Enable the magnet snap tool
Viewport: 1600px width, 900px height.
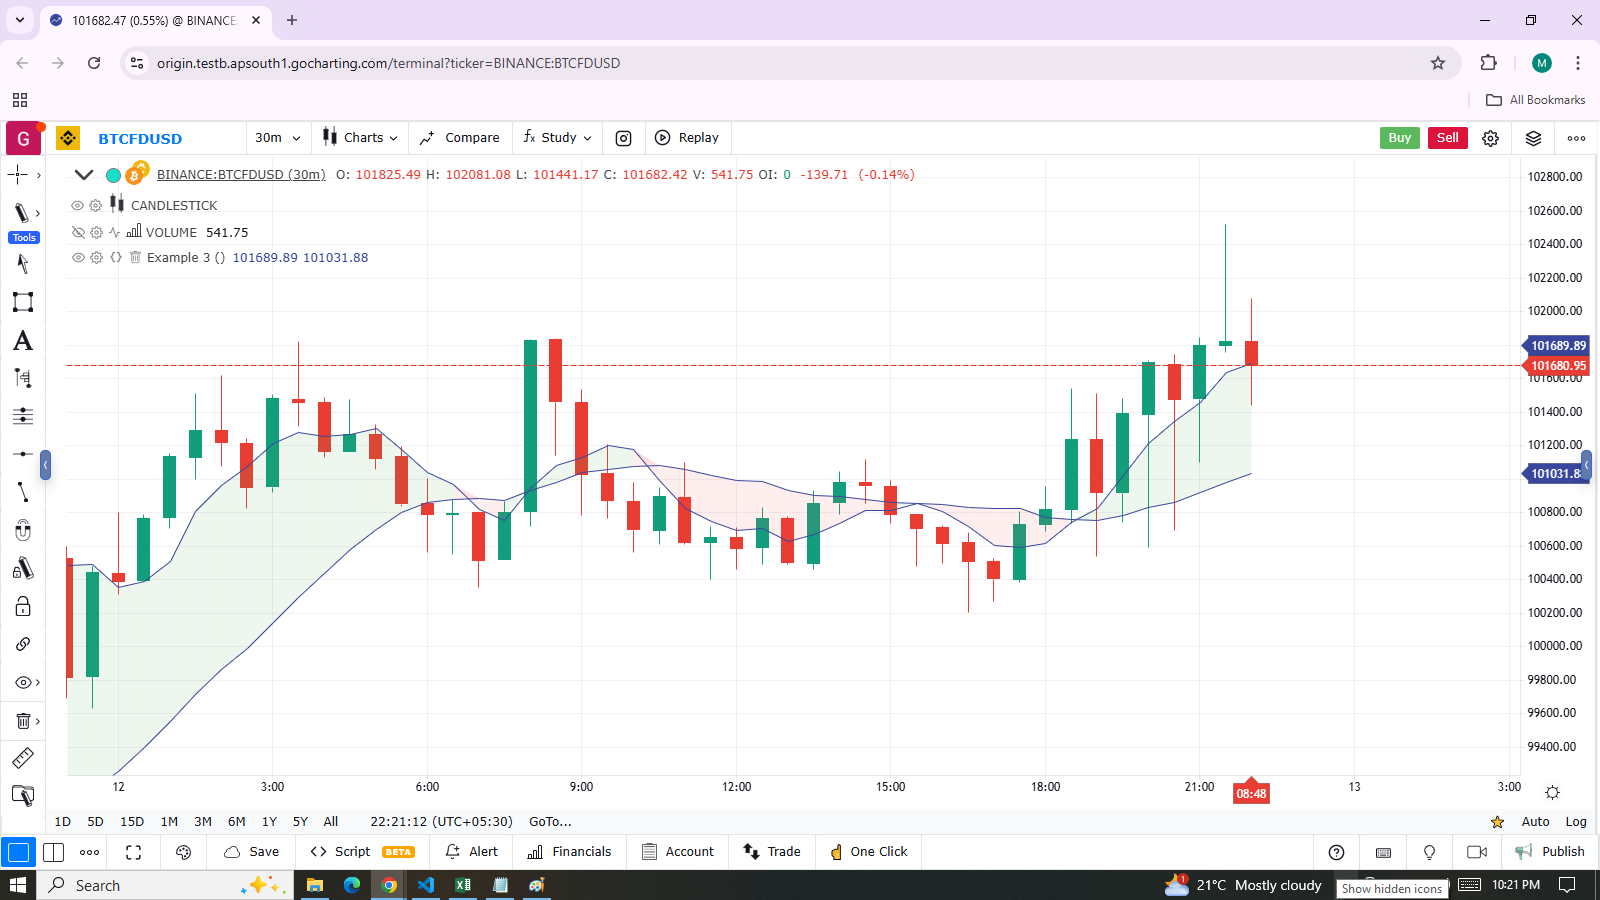23,530
